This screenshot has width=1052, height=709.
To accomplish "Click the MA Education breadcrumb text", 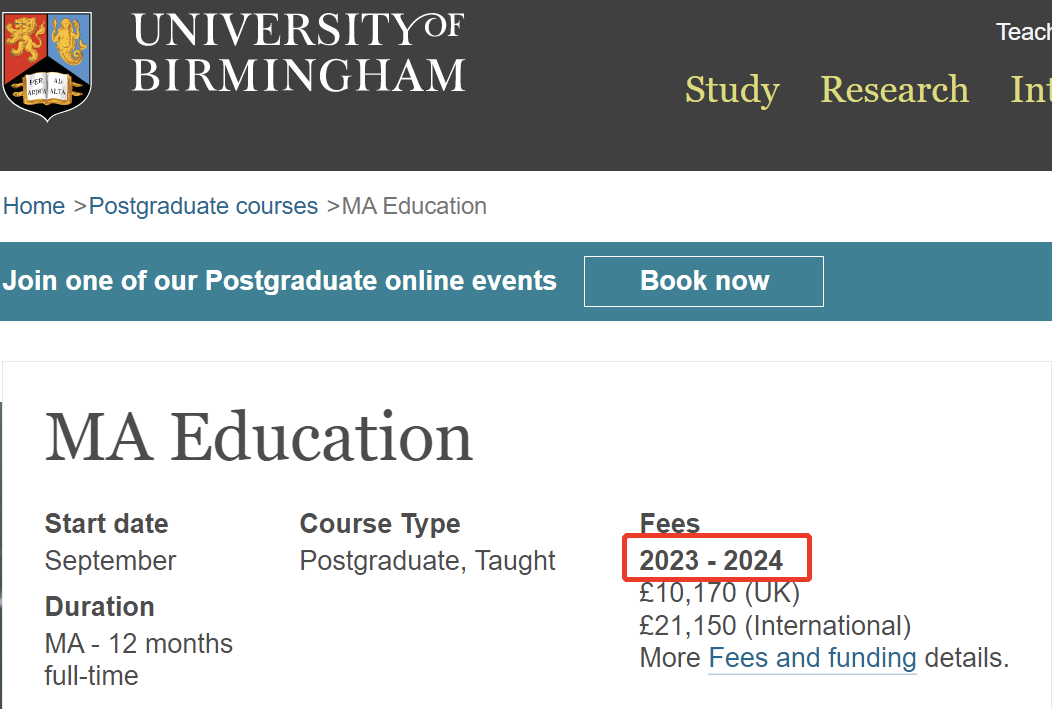I will click(414, 206).
